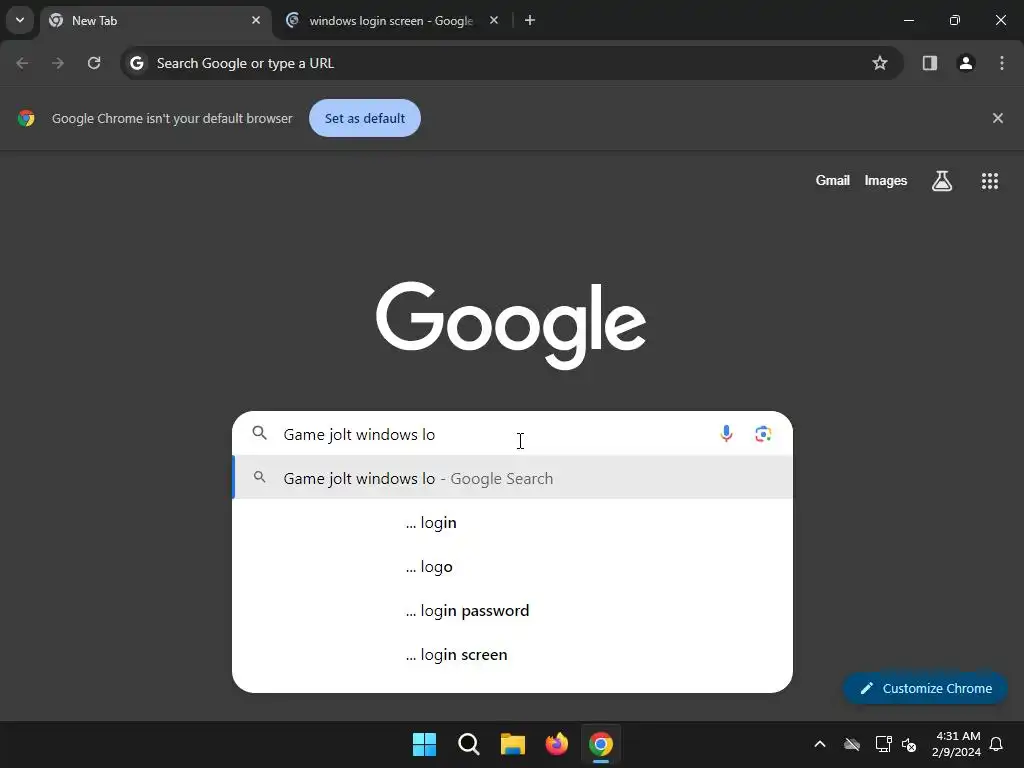Reload the page
Screen dimensions: 1024x768
(94, 63)
